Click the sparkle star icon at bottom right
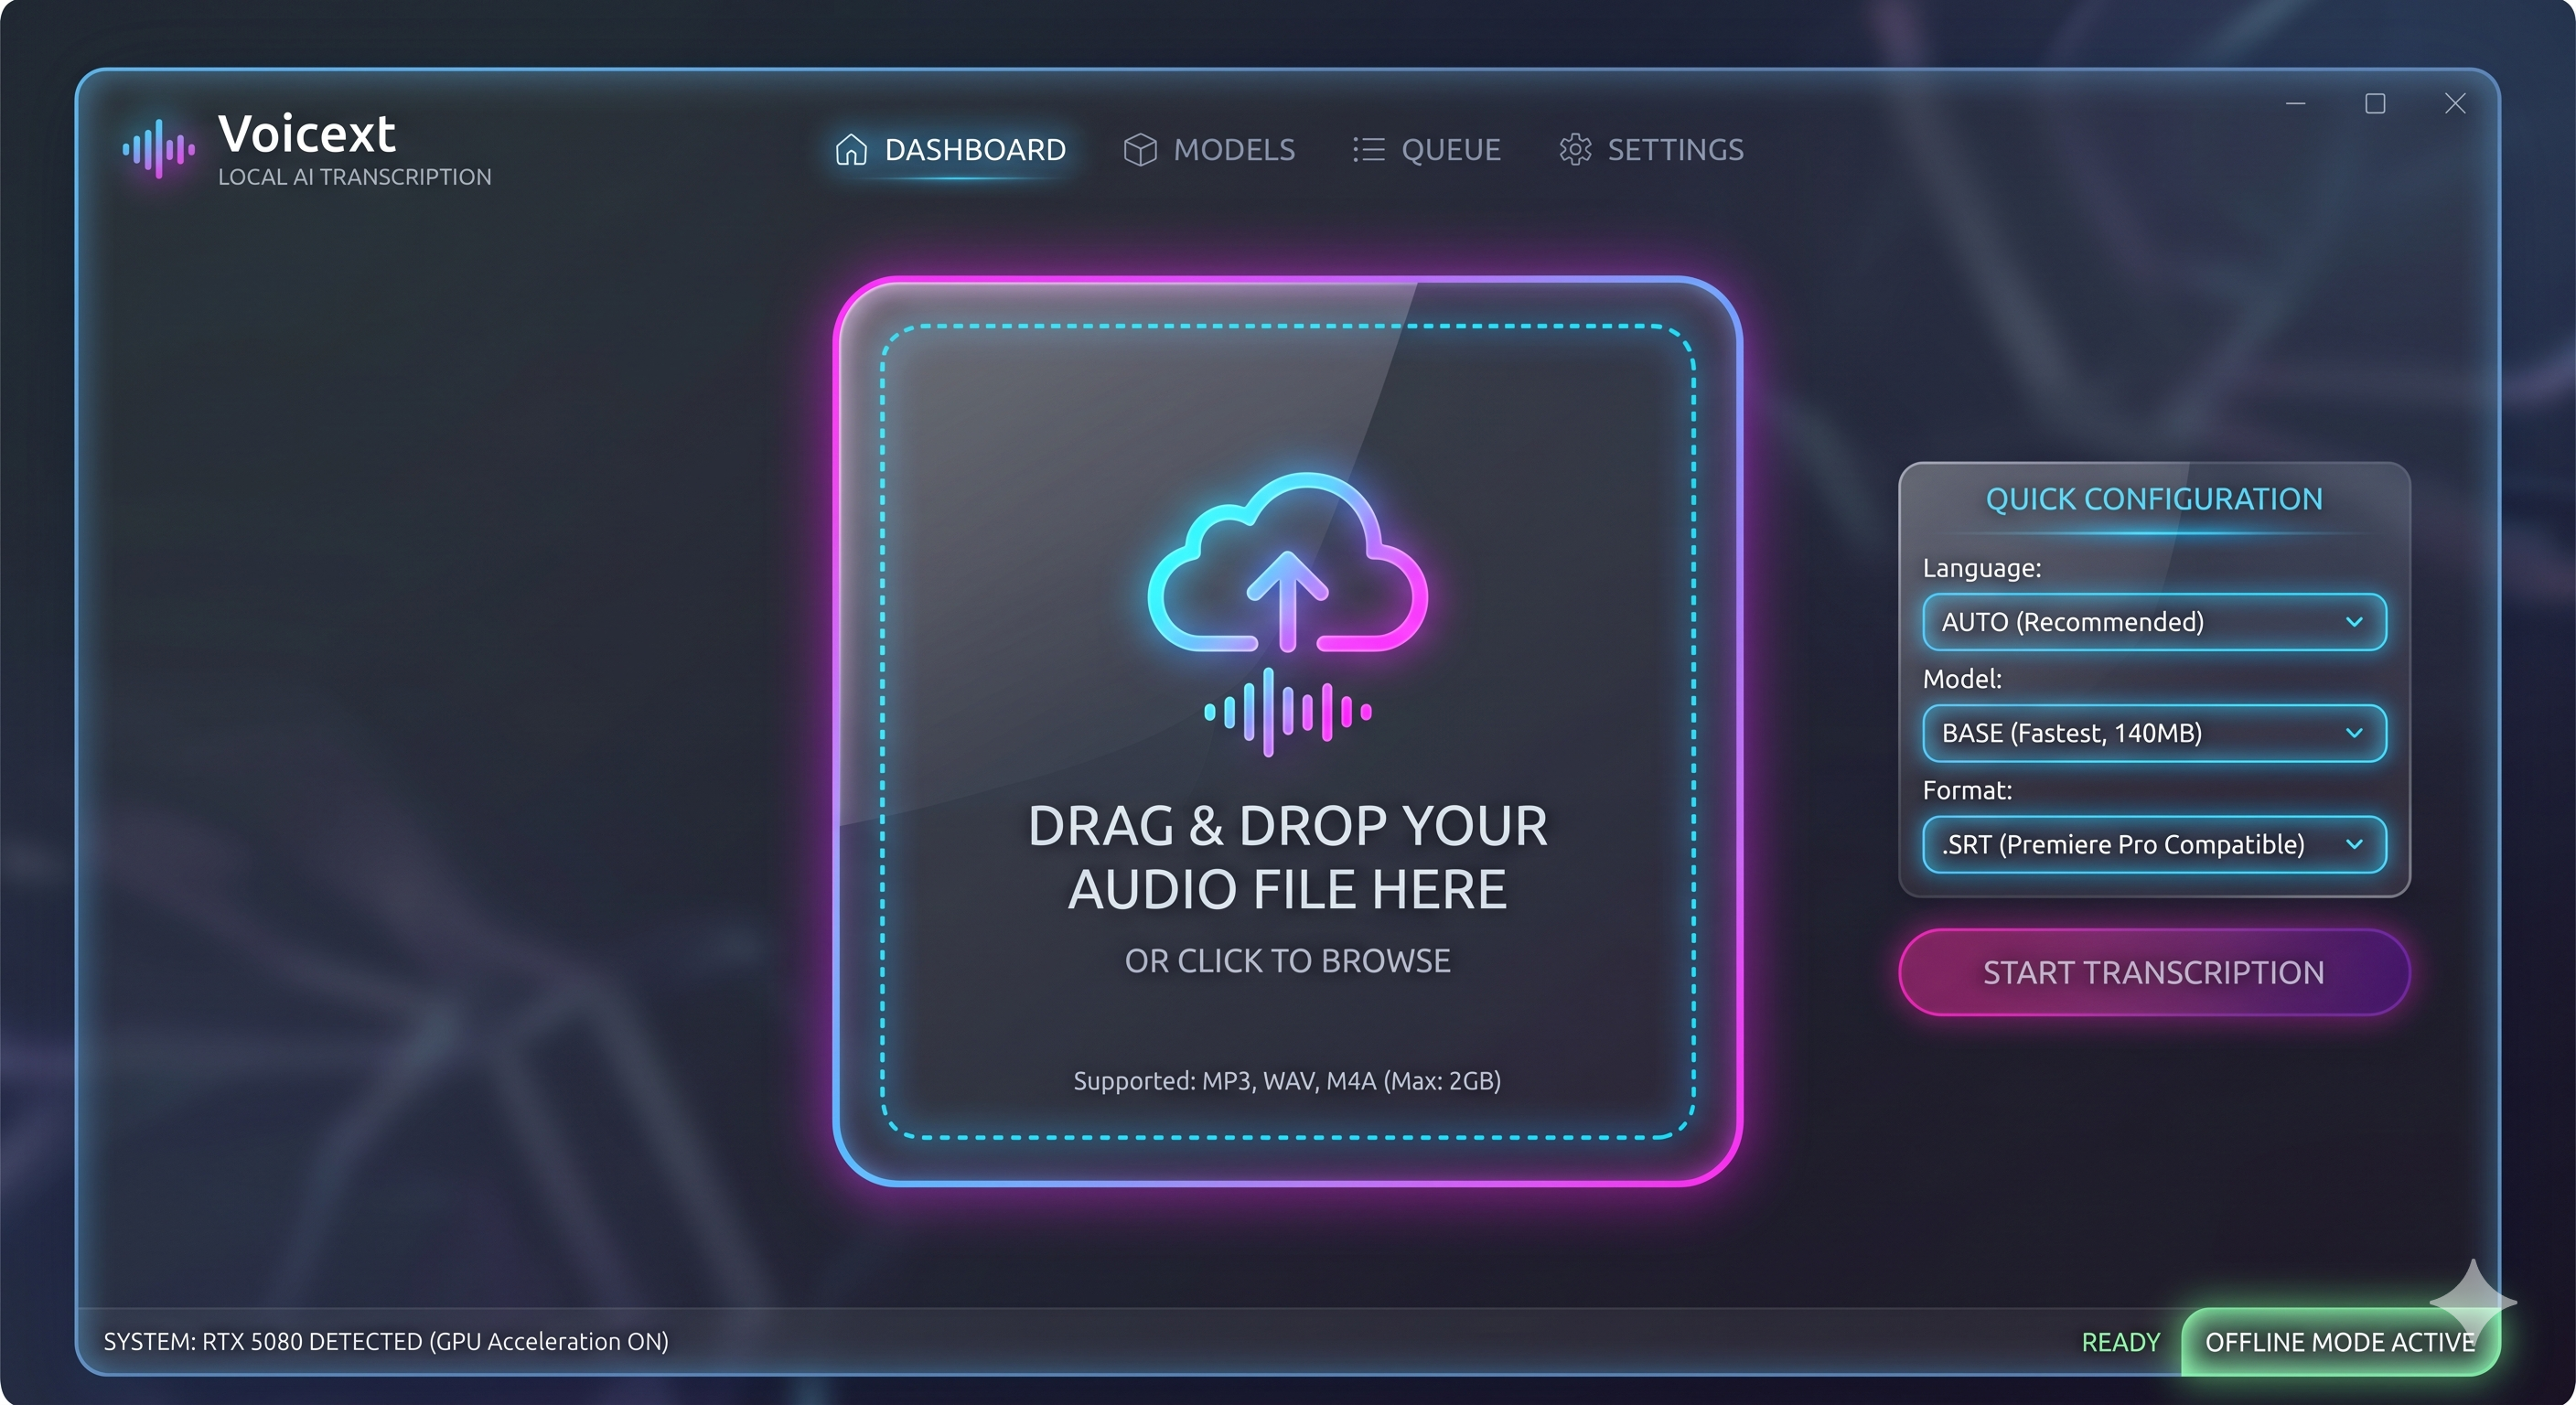 pos(2473,1300)
